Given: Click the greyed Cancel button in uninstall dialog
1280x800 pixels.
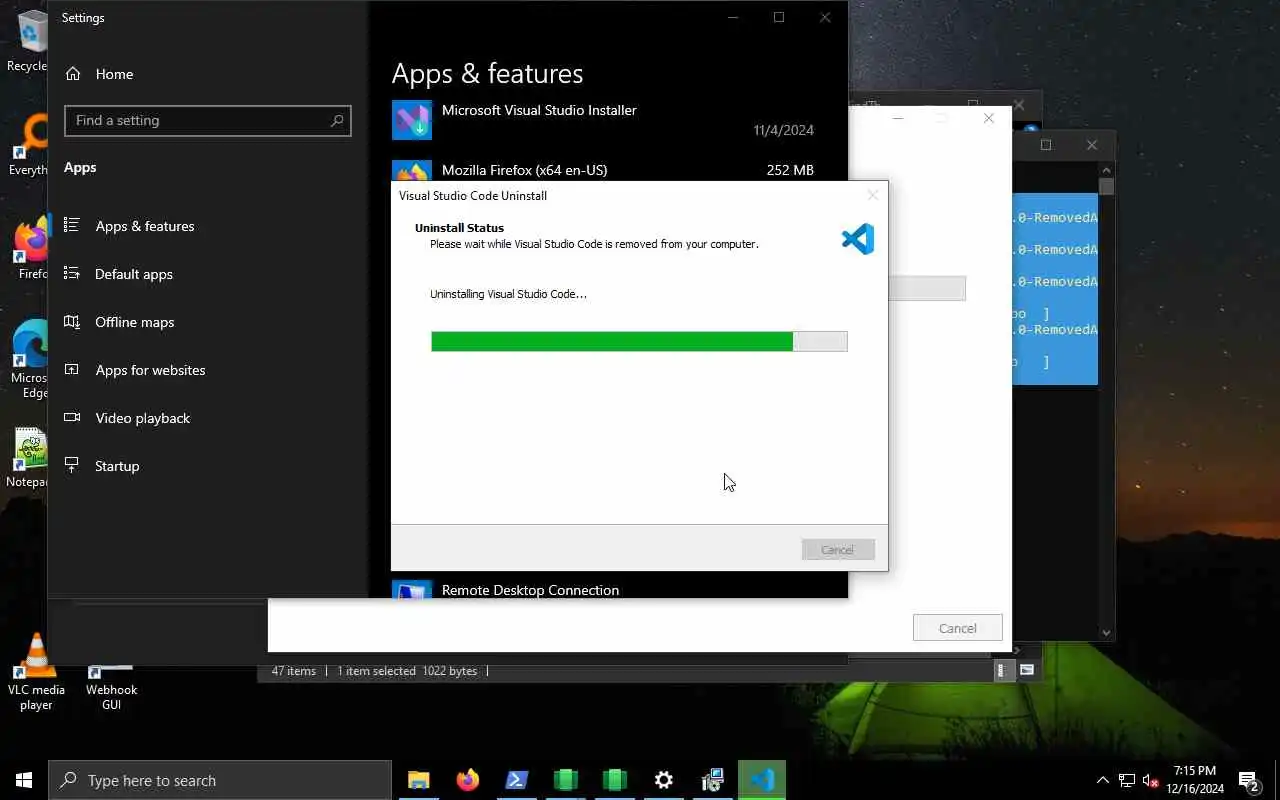Looking at the screenshot, I should (838, 550).
